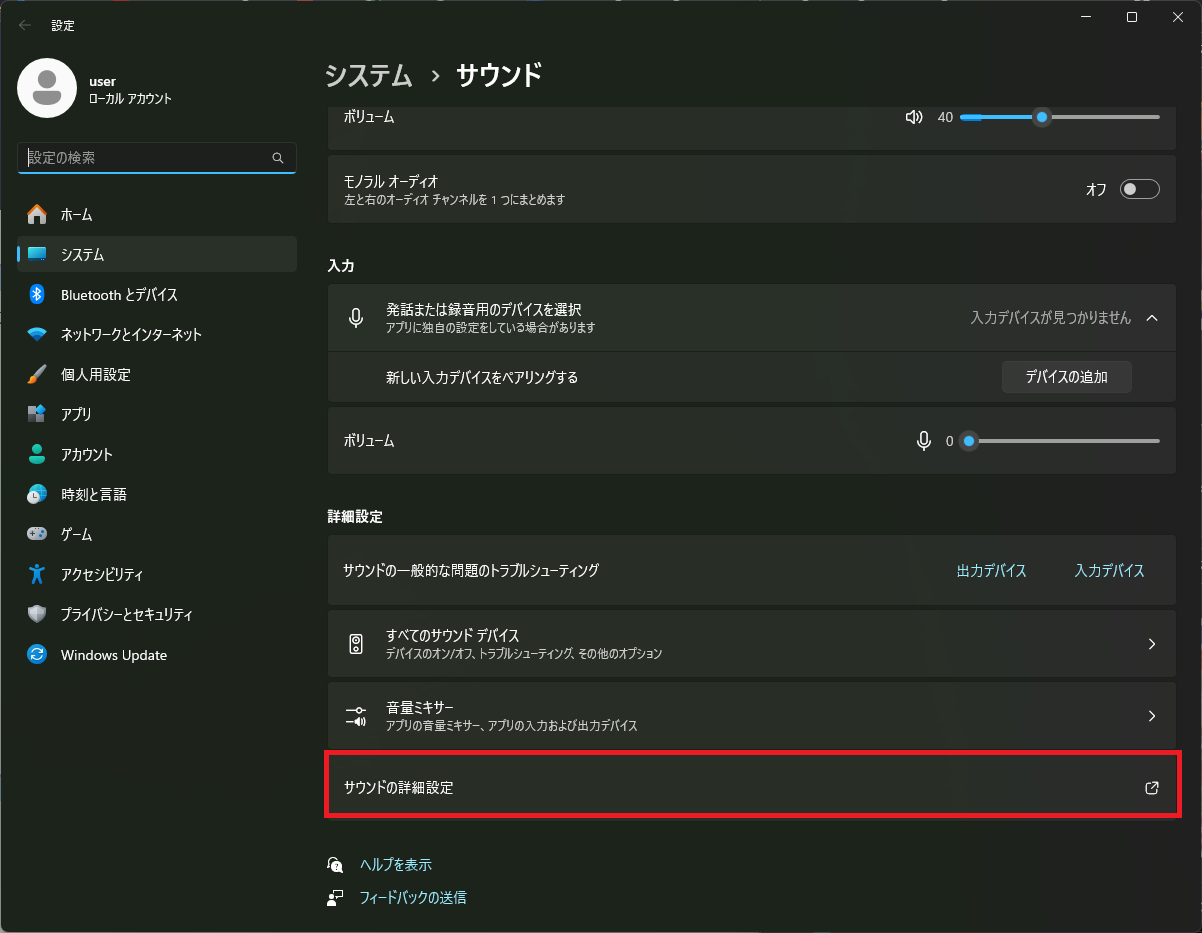Viewport: 1202px width, 933px height.
Task: Click the output volume slider thumb
Action: click(1042, 117)
